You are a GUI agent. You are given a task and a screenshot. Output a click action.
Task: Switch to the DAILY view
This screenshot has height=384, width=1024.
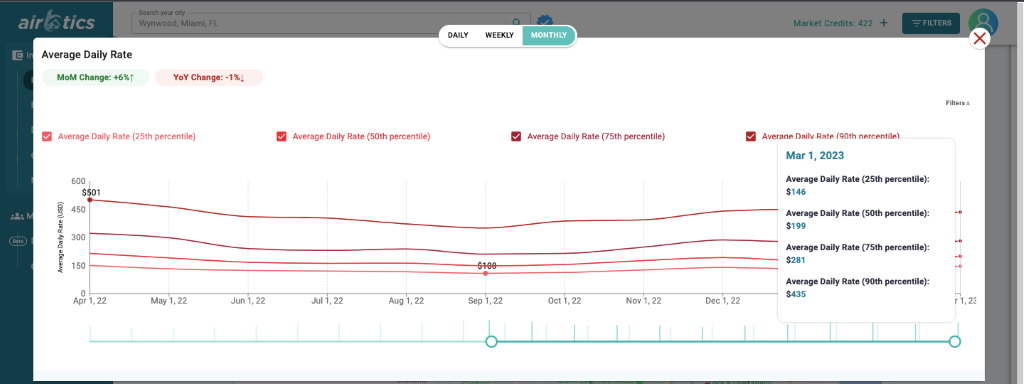click(x=458, y=35)
